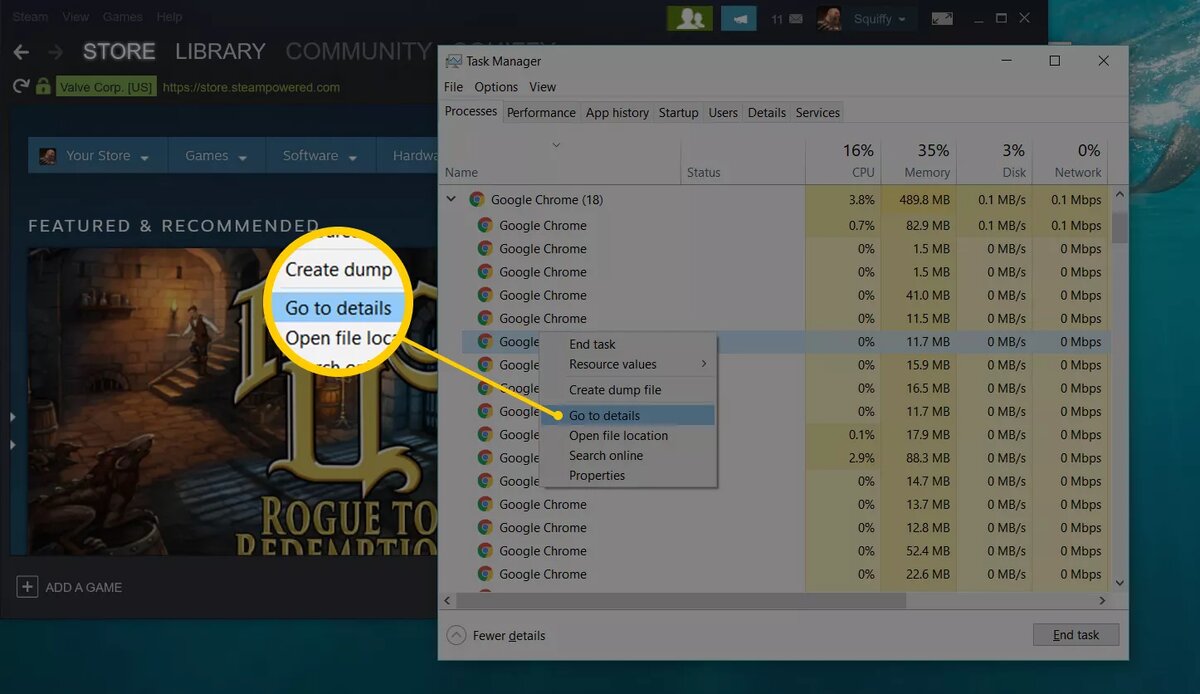Sort processes by Memory column header
Image resolution: width=1200 pixels, height=694 pixels.
(918, 160)
